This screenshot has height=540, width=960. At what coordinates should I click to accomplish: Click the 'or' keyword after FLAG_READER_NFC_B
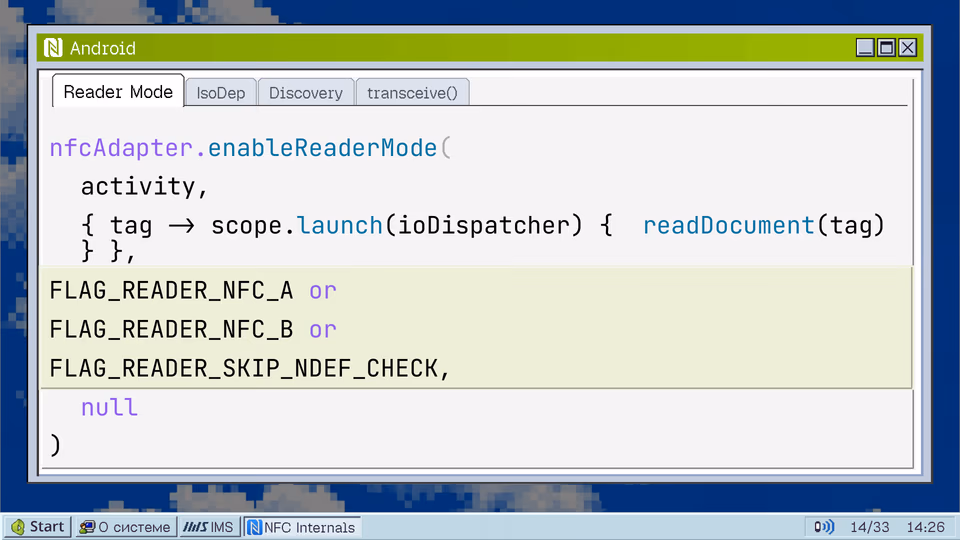coord(323,331)
